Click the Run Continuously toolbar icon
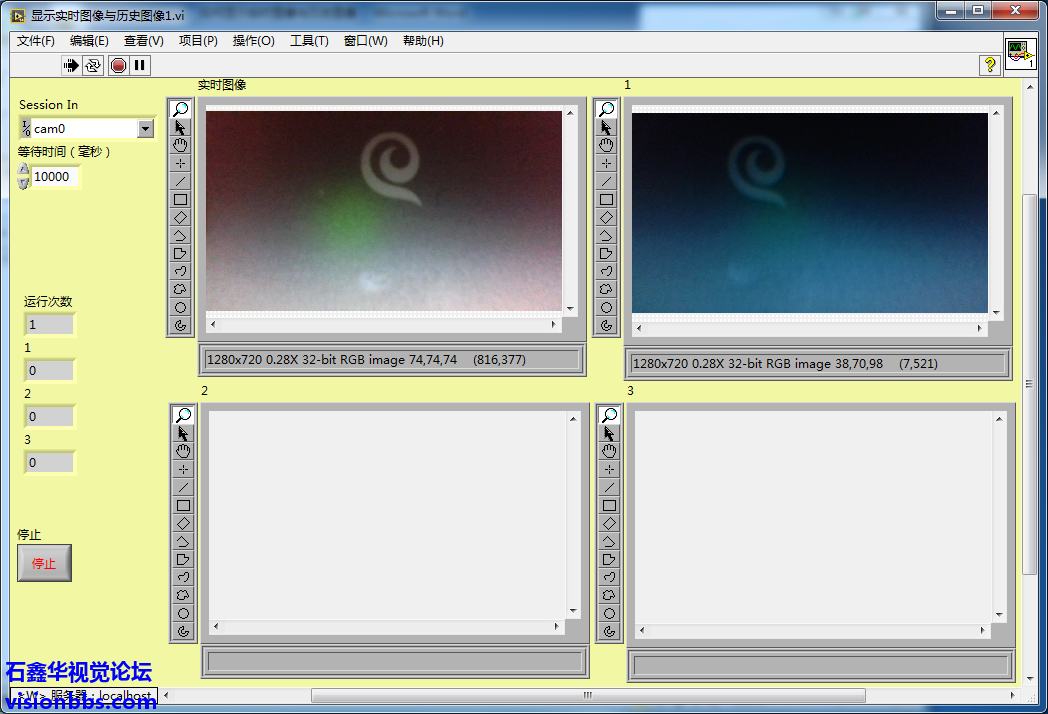Image resolution: width=1048 pixels, height=714 pixels. pyautogui.click(x=93, y=65)
